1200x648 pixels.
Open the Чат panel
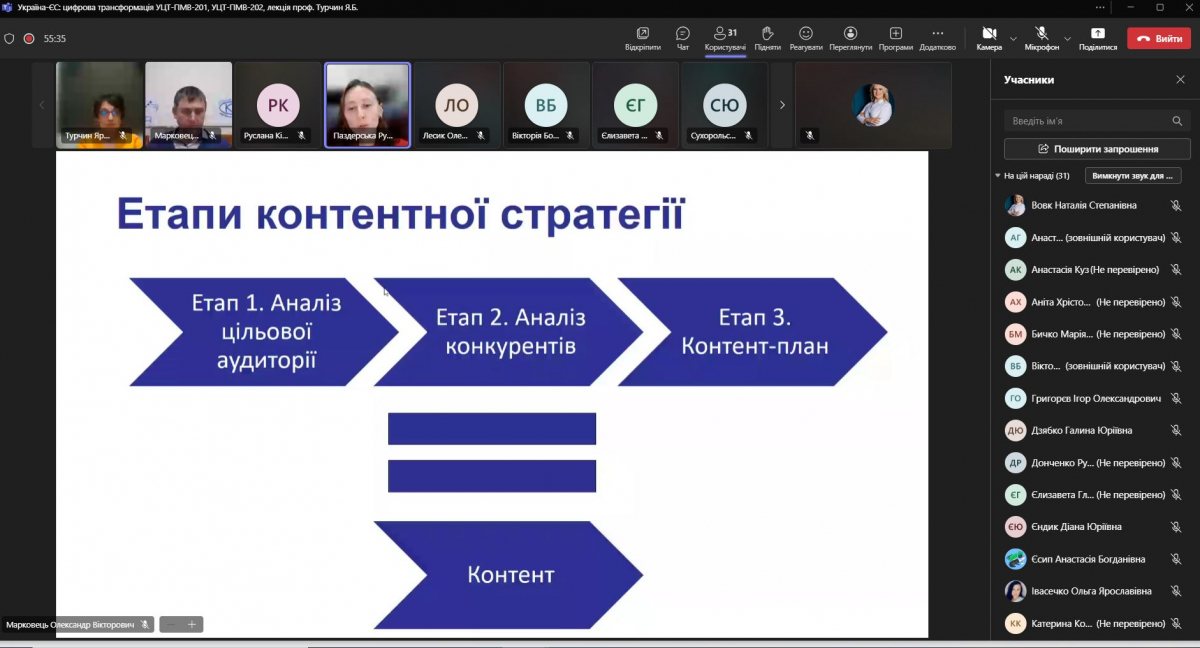pyautogui.click(x=681, y=37)
